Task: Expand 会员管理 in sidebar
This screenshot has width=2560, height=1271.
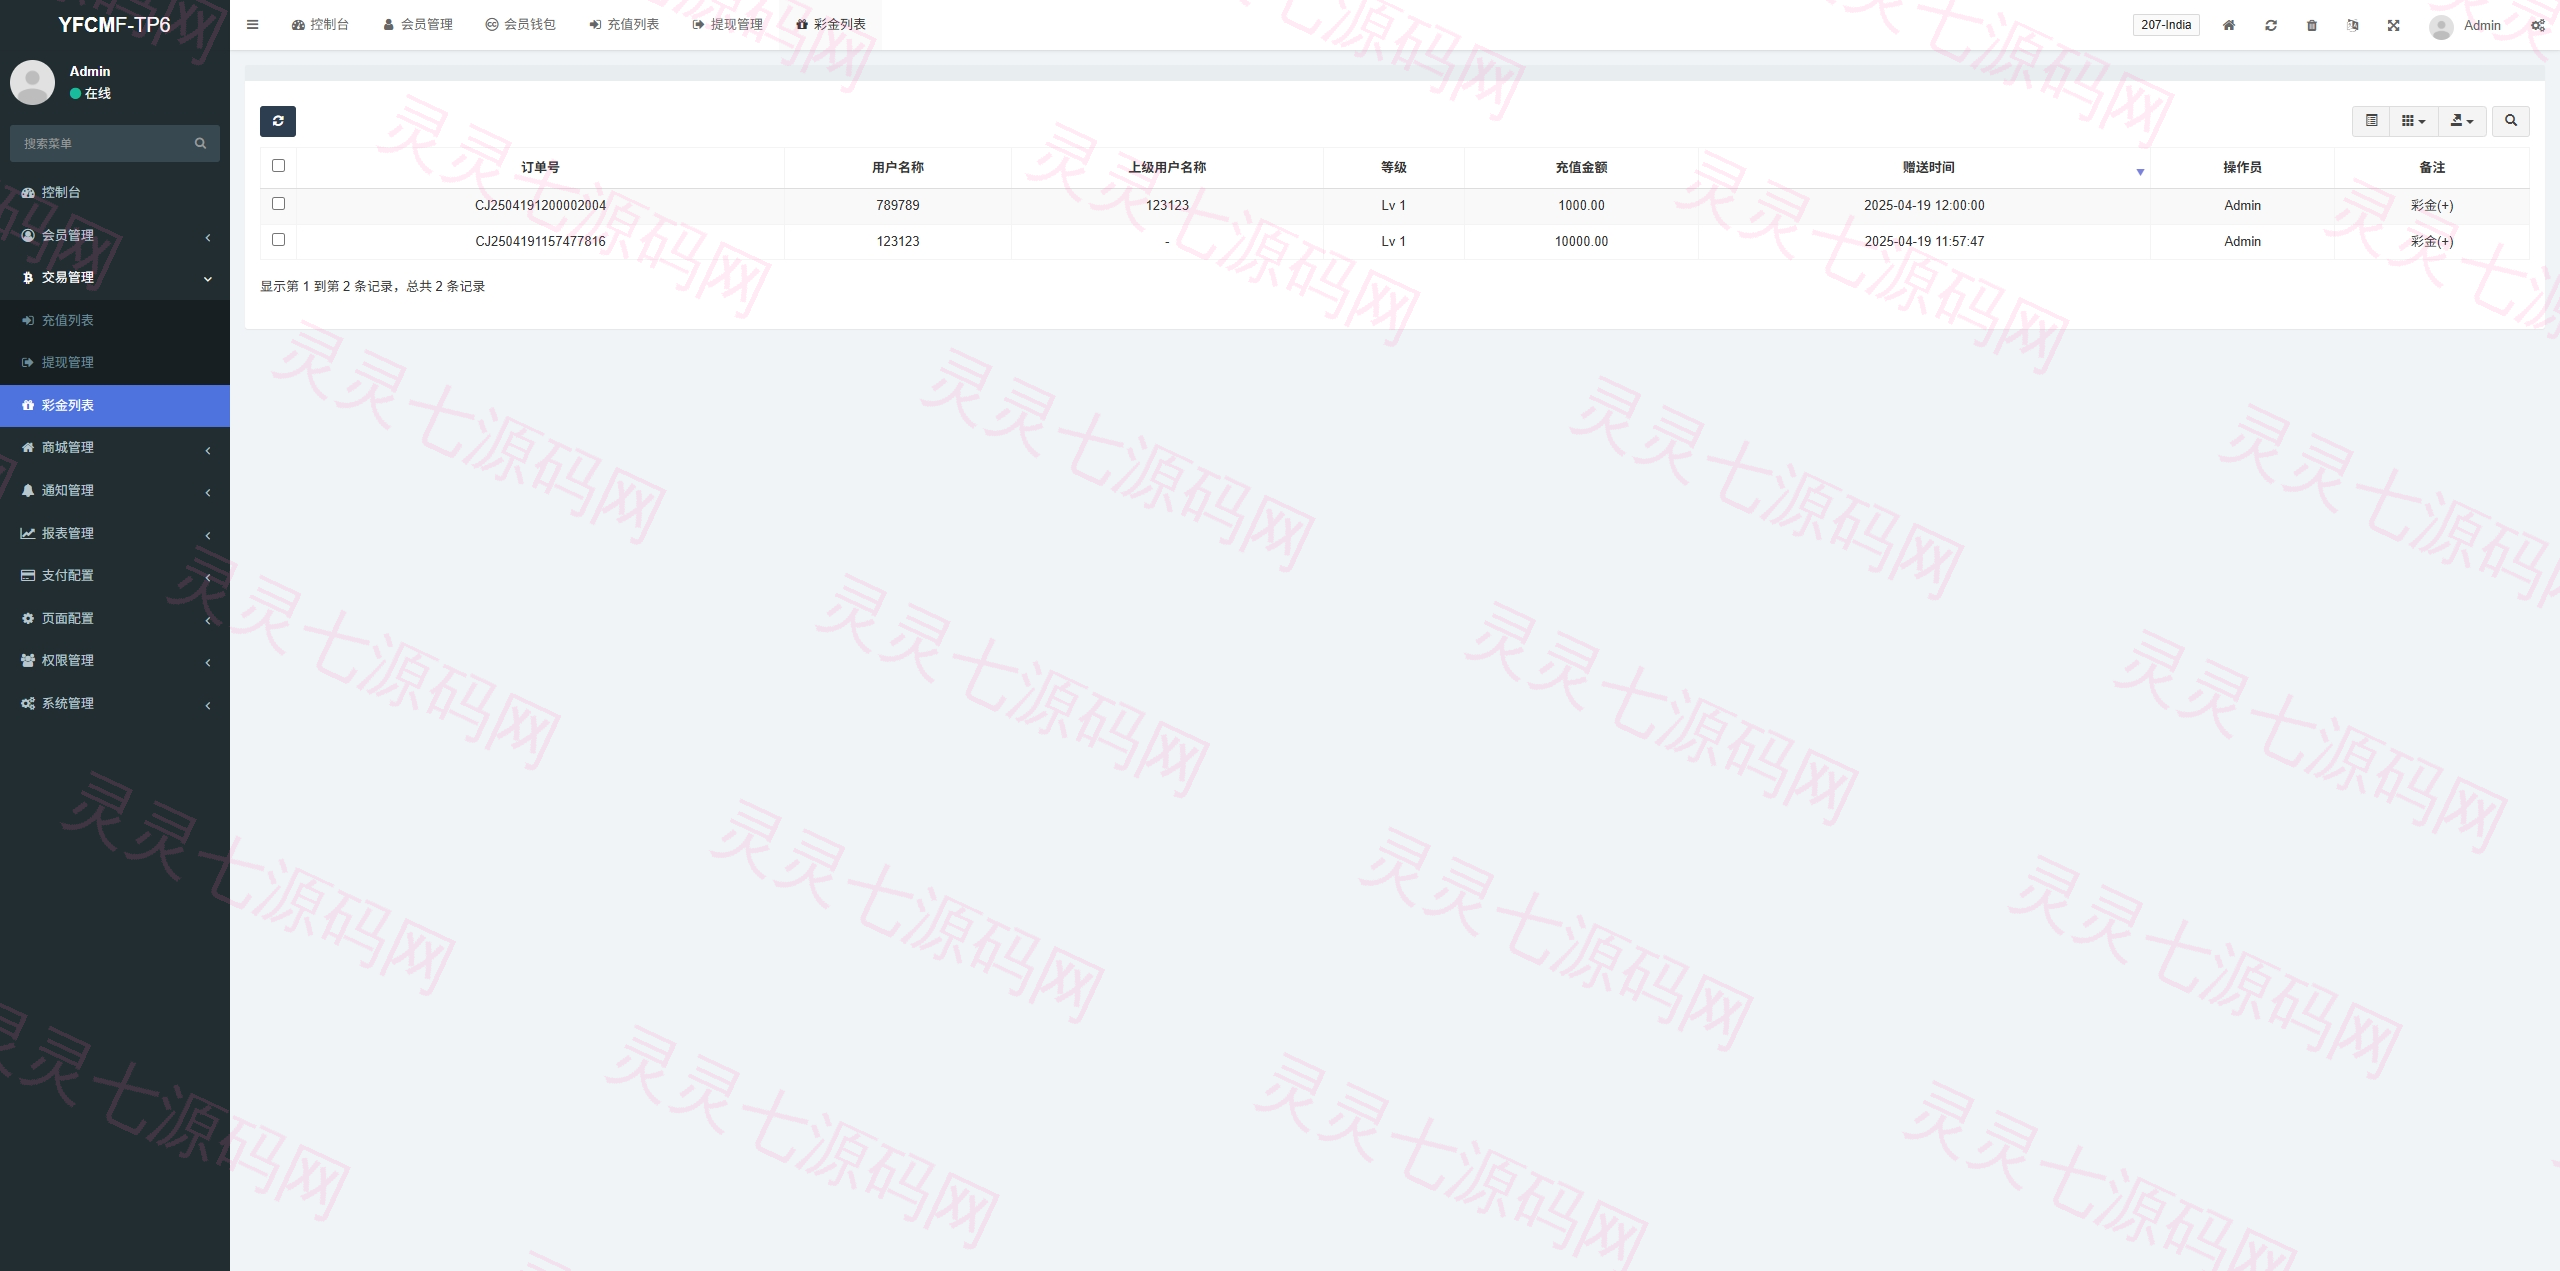Action: pyautogui.click(x=115, y=235)
